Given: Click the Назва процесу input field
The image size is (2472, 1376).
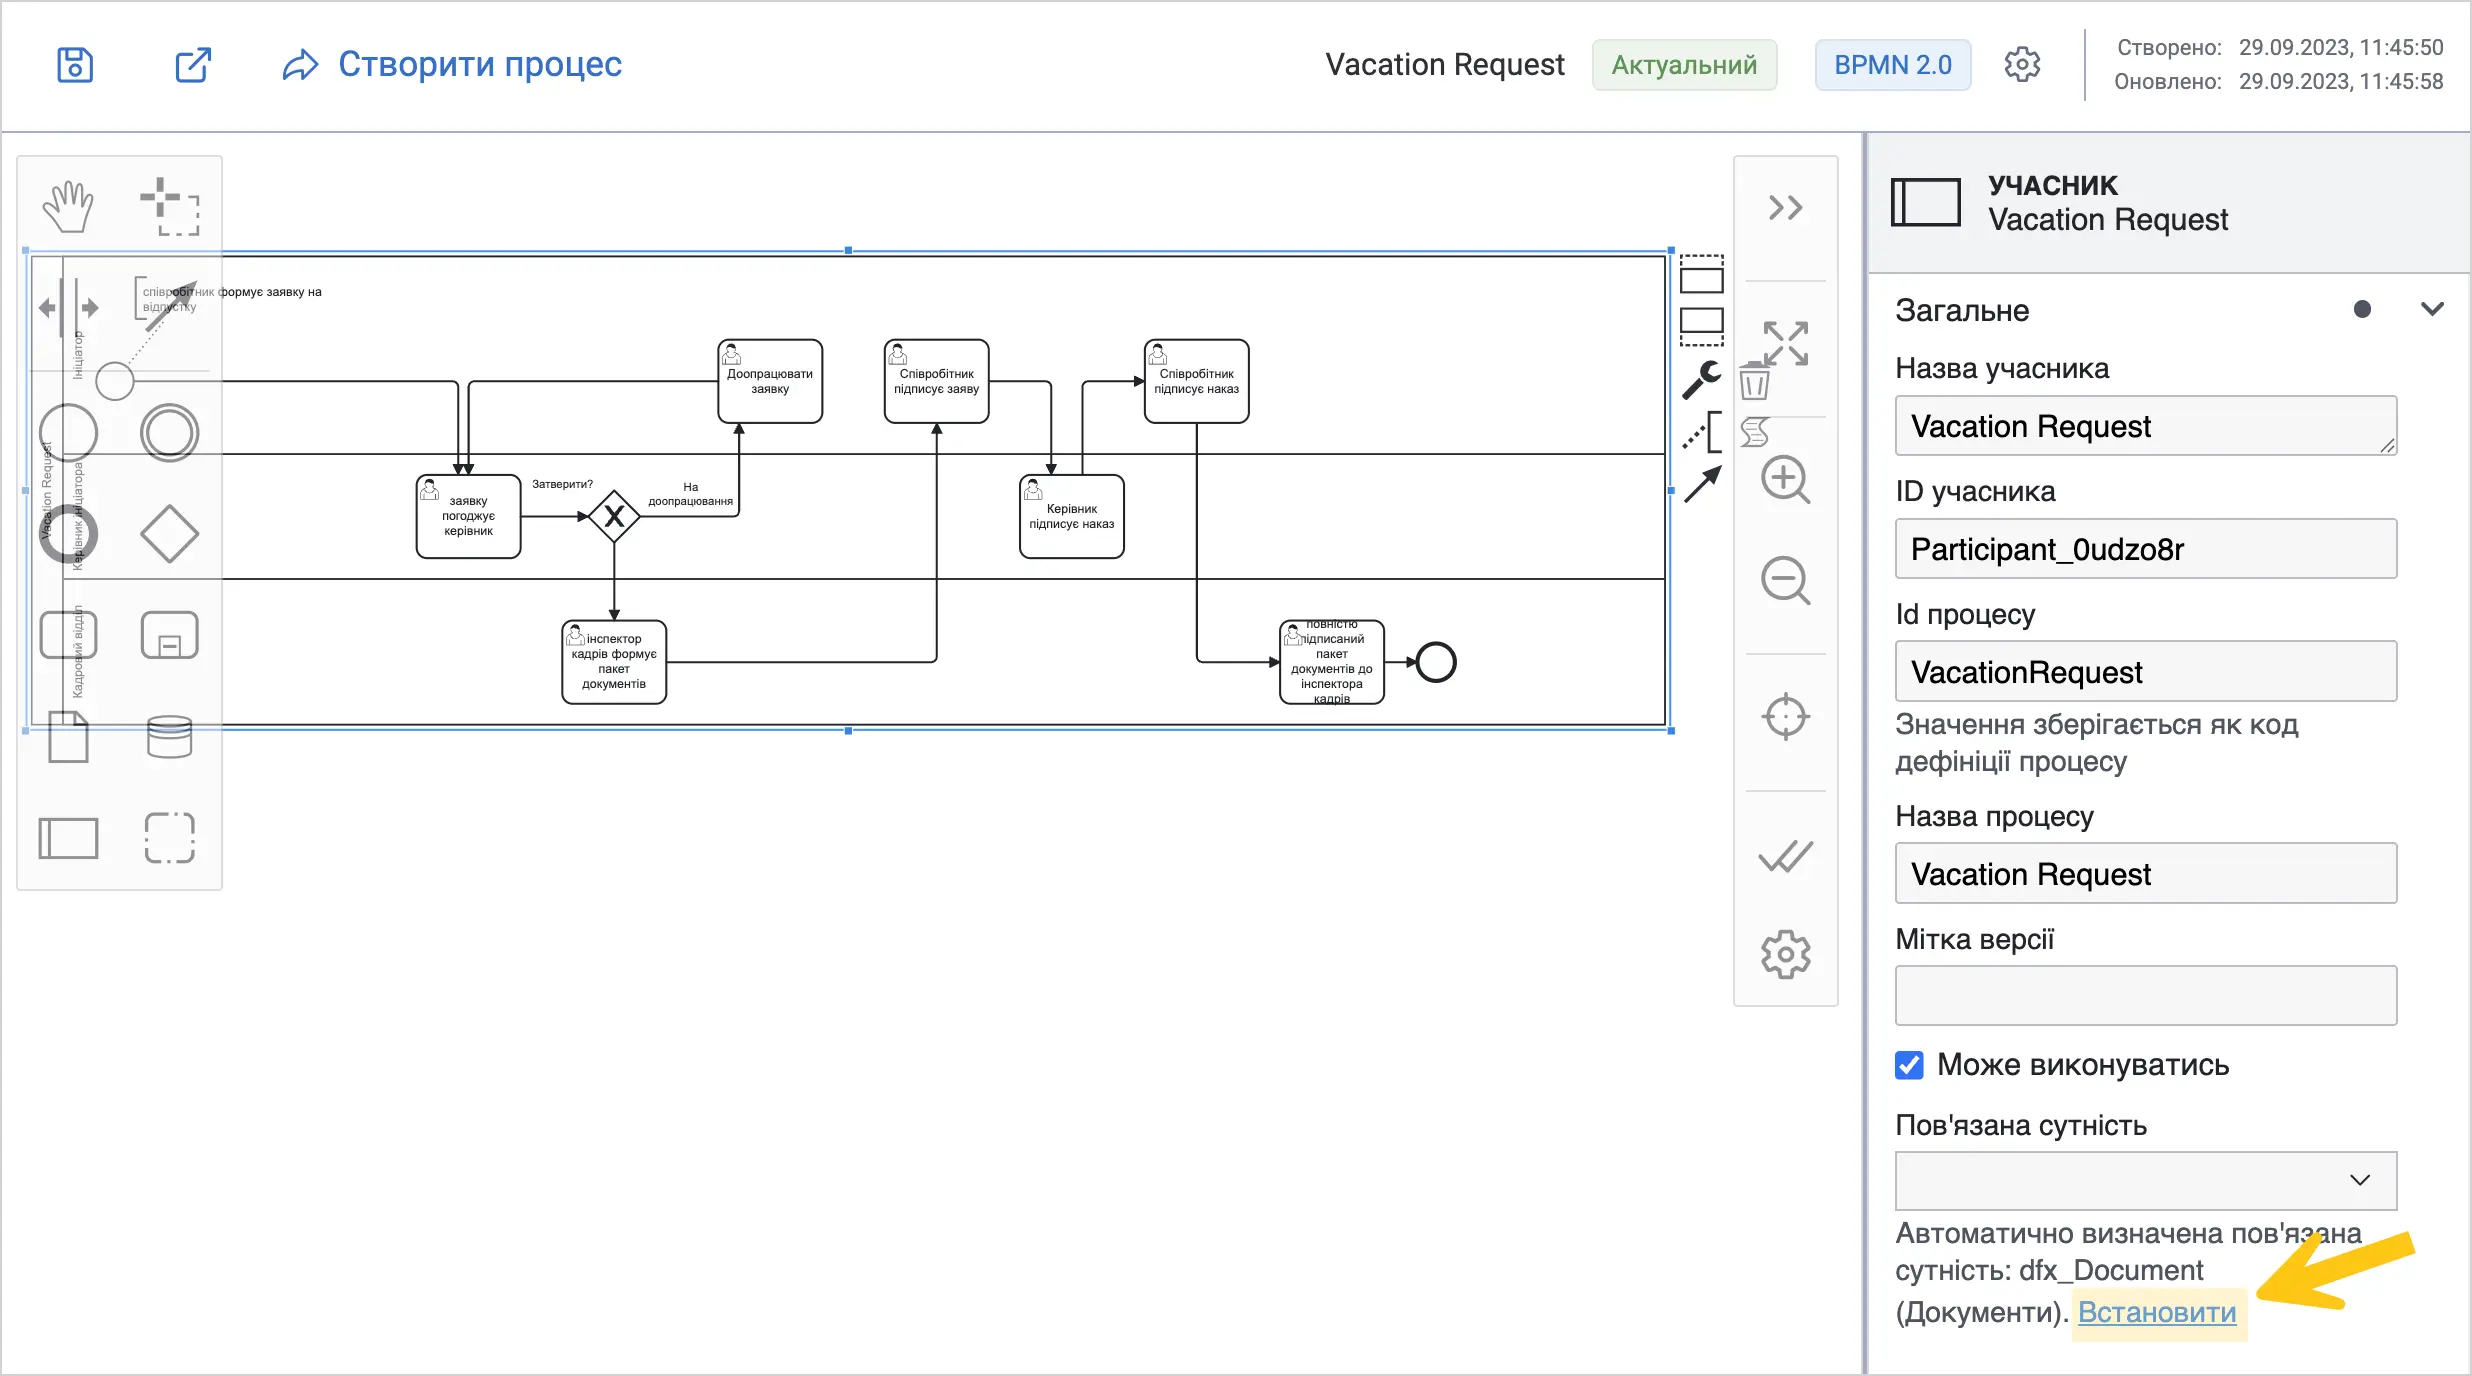Looking at the screenshot, I should (x=2146, y=874).
